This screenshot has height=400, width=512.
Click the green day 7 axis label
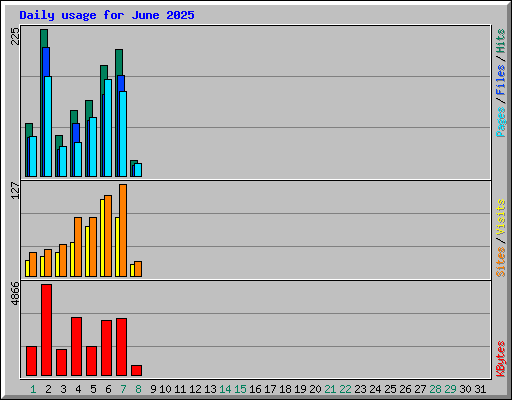123,389
